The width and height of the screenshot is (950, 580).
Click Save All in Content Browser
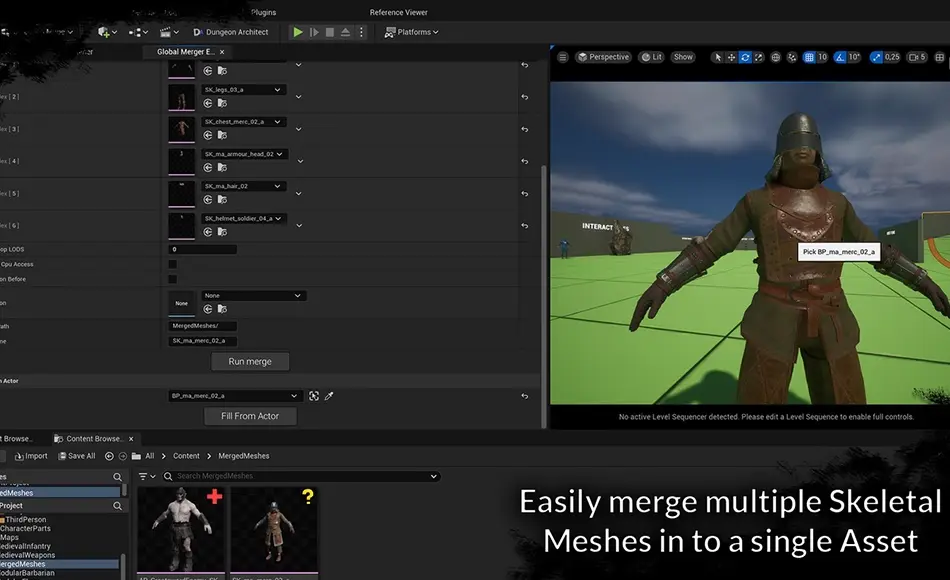click(76, 456)
